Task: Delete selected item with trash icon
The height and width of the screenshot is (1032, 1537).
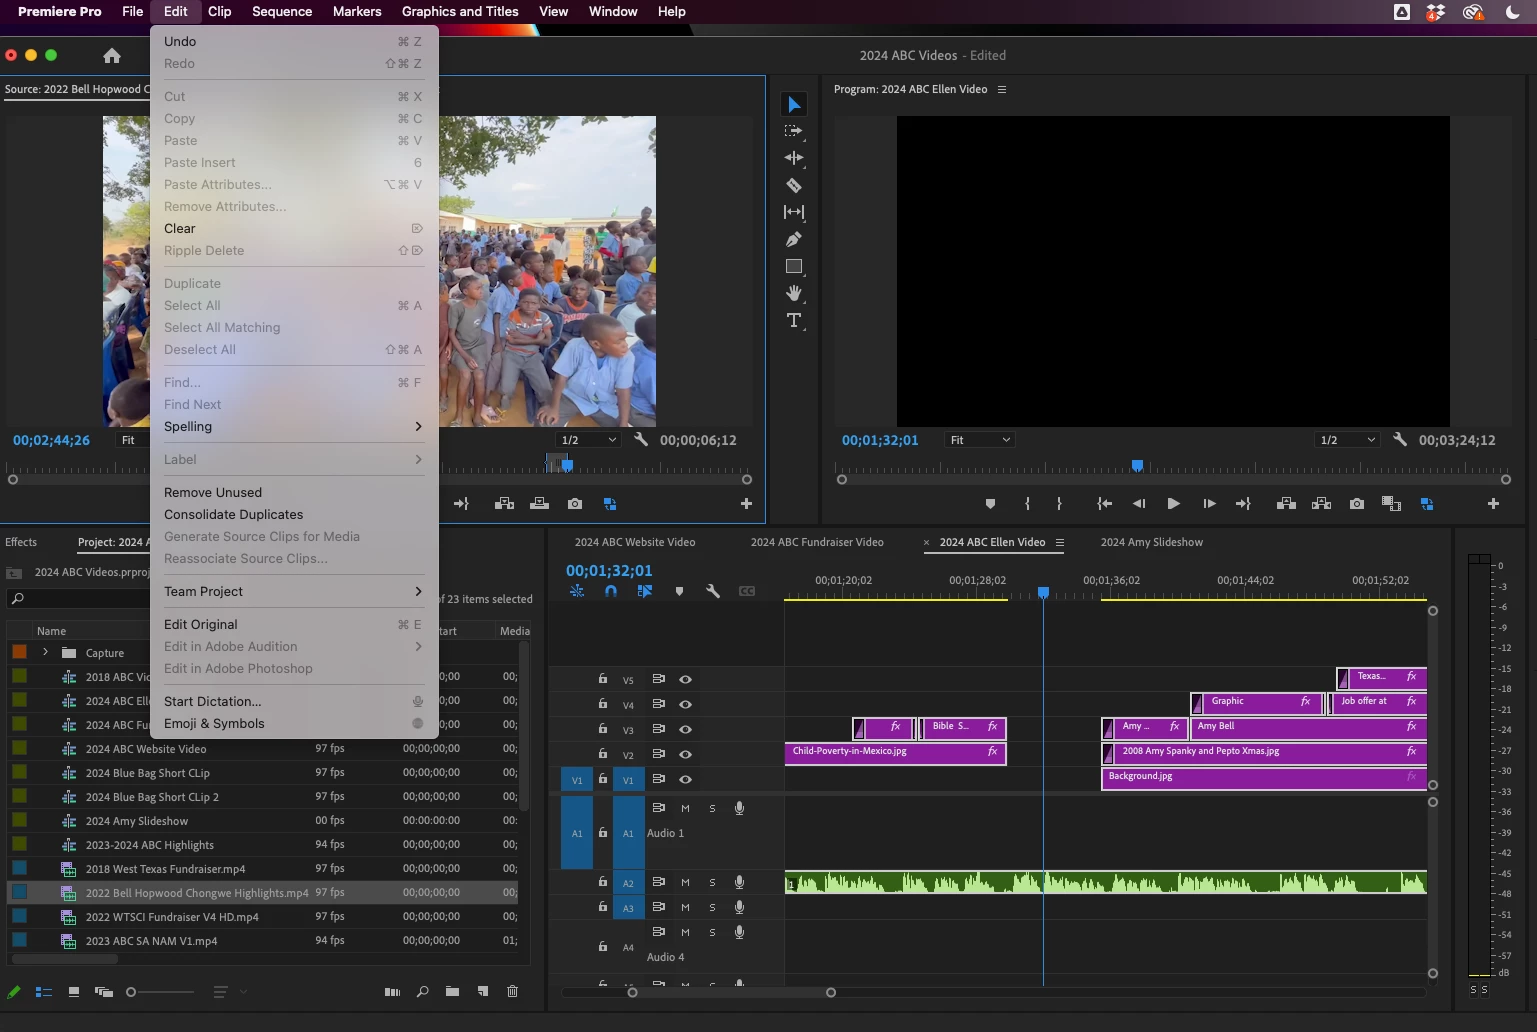Action: click(x=513, y=992)
